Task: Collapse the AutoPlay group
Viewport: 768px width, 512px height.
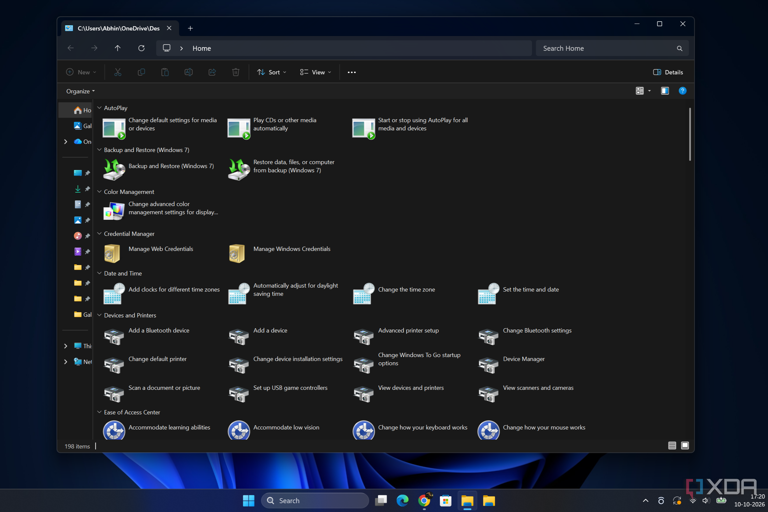Action: (99, 108)
